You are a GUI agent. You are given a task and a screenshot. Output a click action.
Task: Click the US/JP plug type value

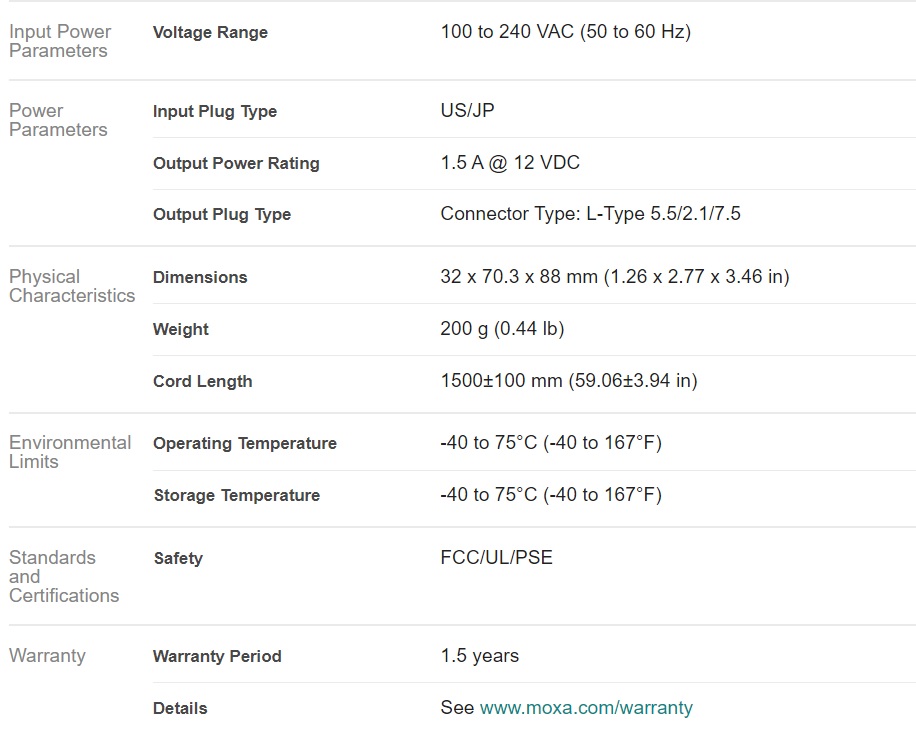pos(467,110)
